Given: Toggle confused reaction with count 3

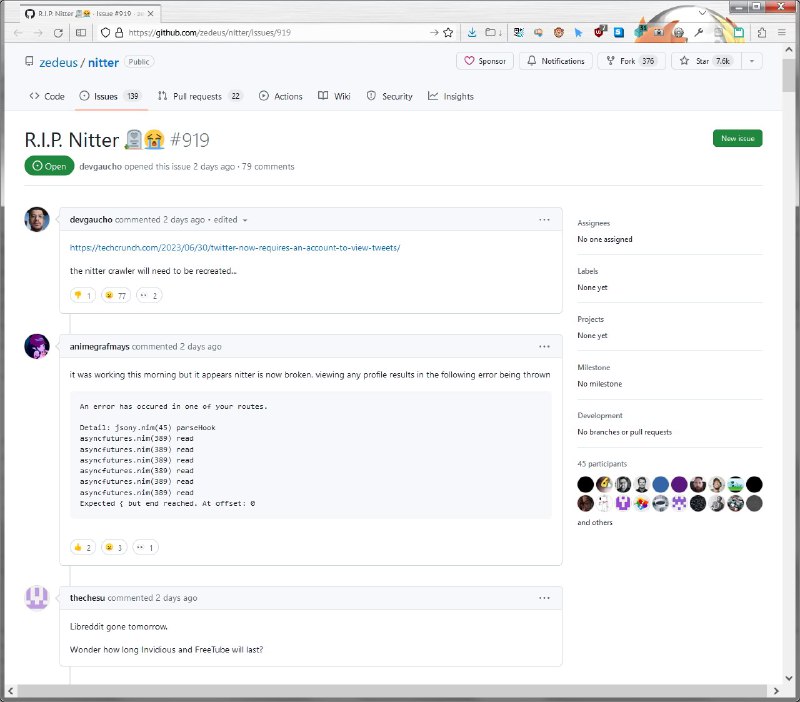Looking at the screenshot, I should [x=114, y=547].
